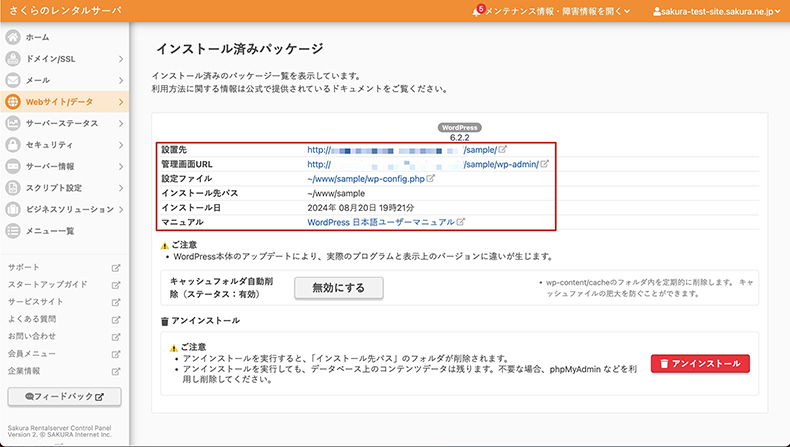This screenshot has height=447, width=790.
Task: Click the server information icon
Action: (13, 166)
